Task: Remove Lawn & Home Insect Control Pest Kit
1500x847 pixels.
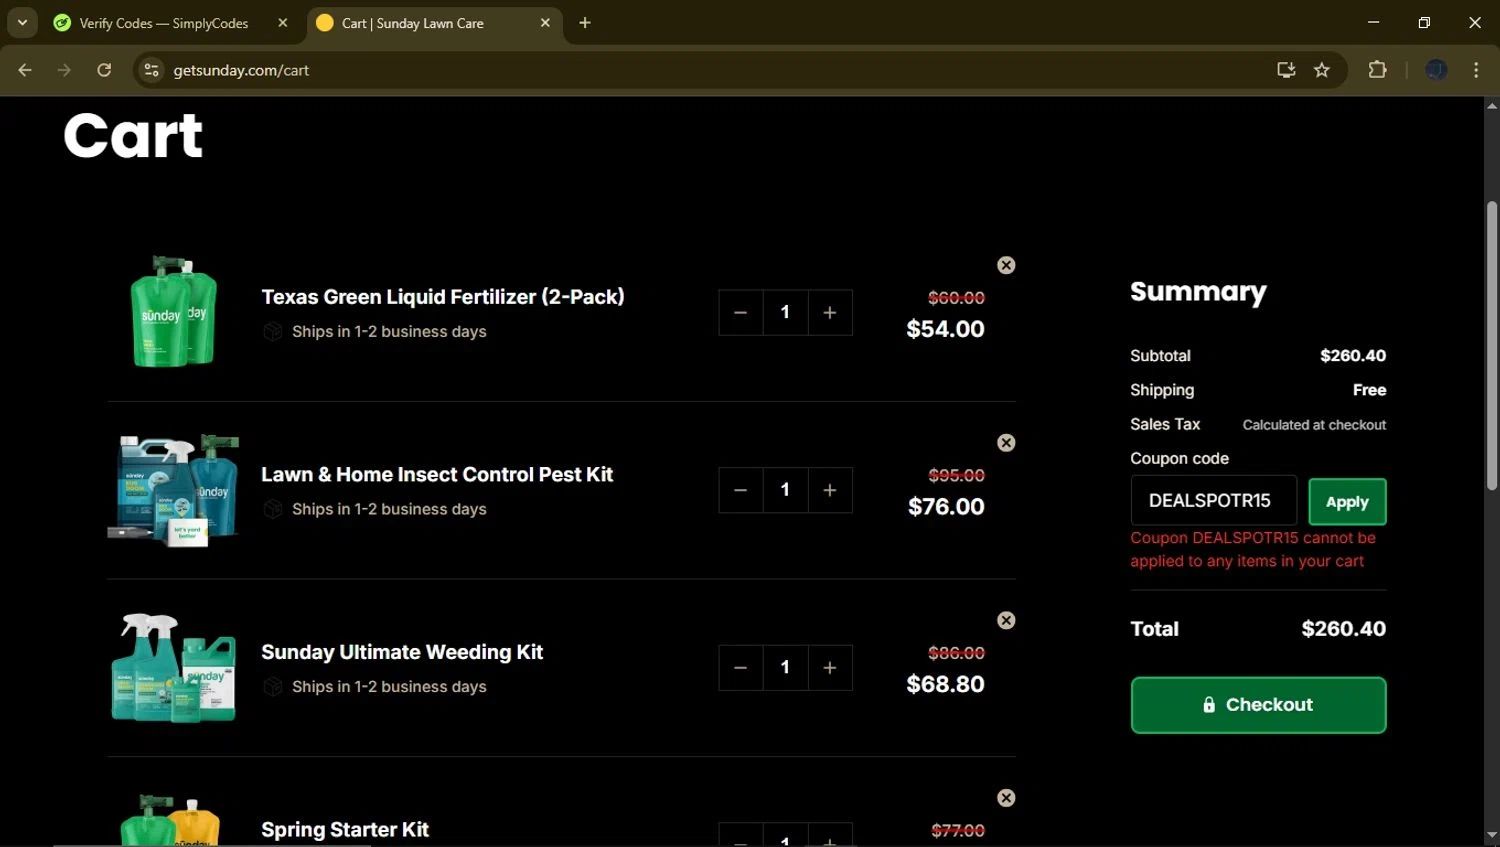Action: point(1006,443)
